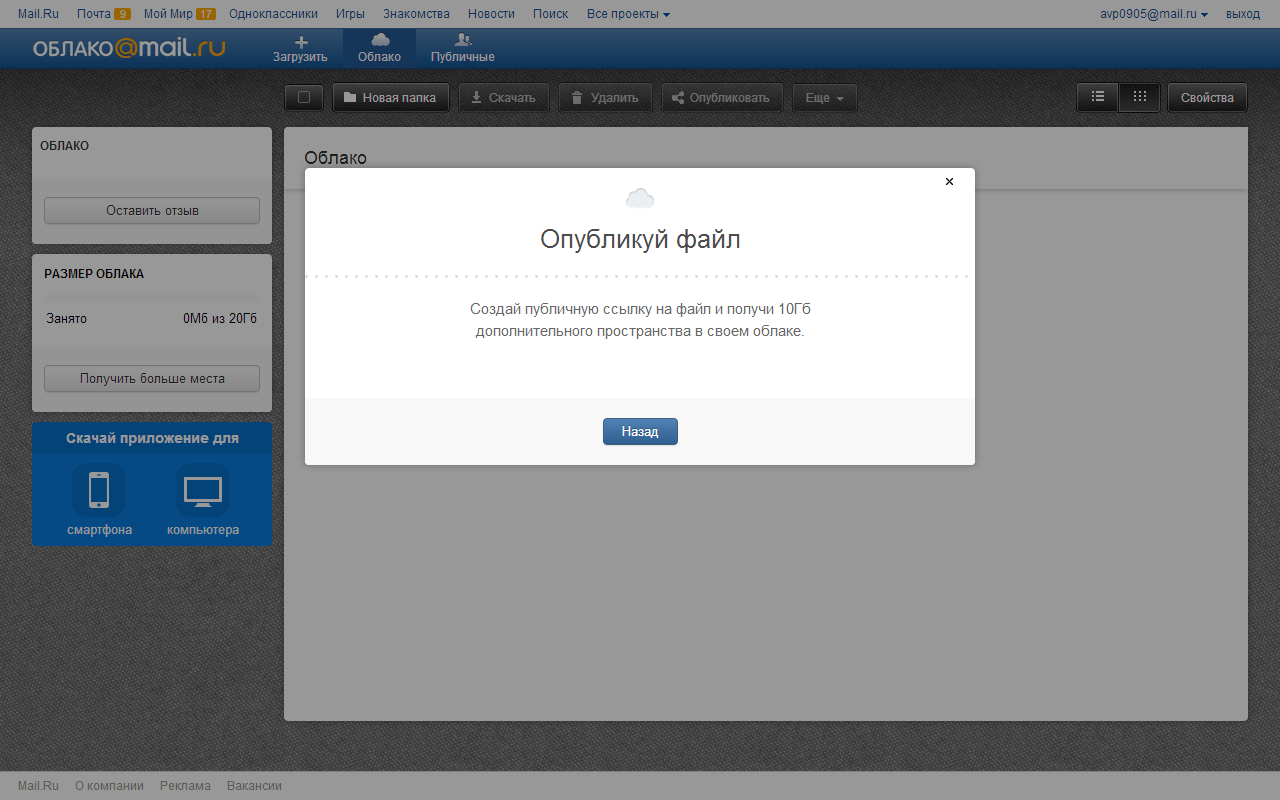Click the Удалить trash button

604,98
